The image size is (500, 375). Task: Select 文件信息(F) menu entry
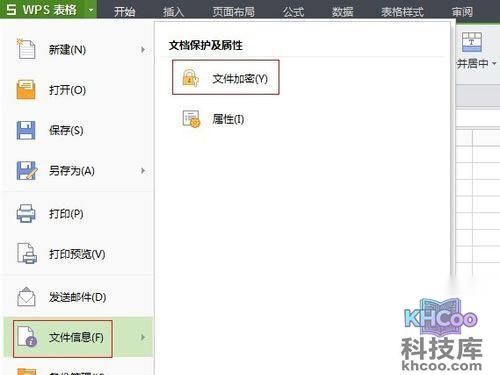[78, 337]
